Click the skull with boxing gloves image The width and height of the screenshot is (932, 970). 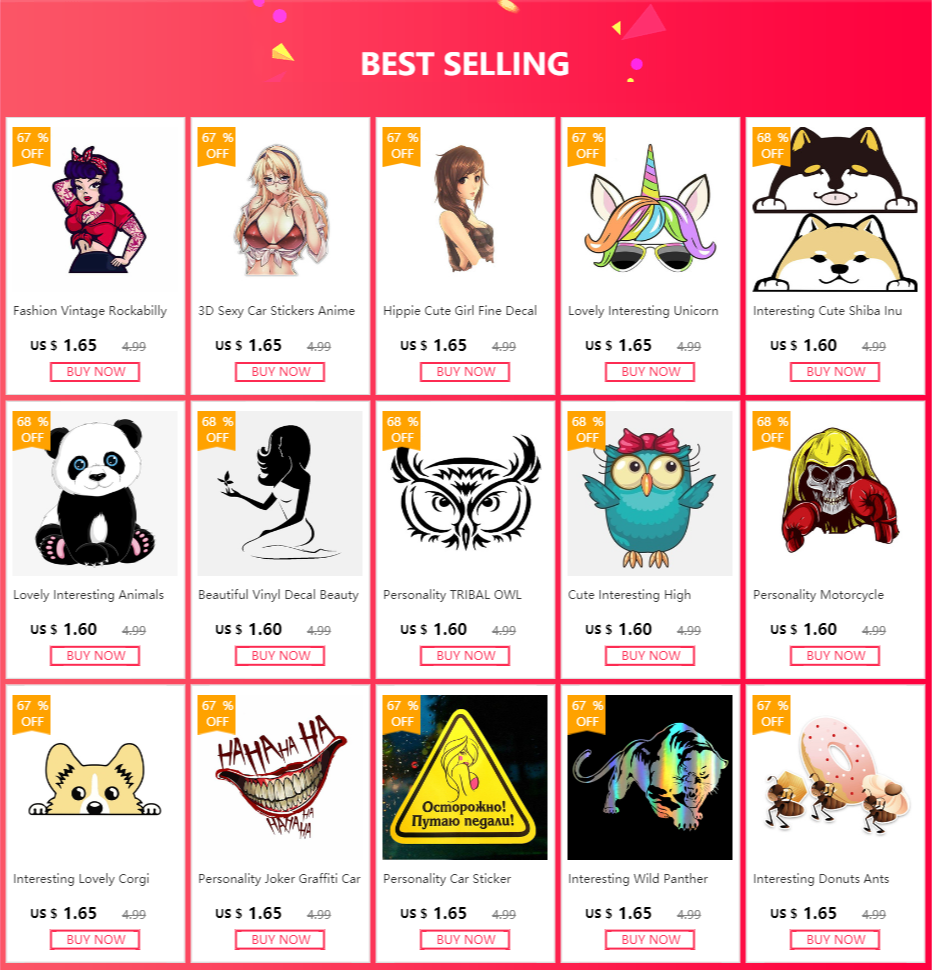click(835, 493)
